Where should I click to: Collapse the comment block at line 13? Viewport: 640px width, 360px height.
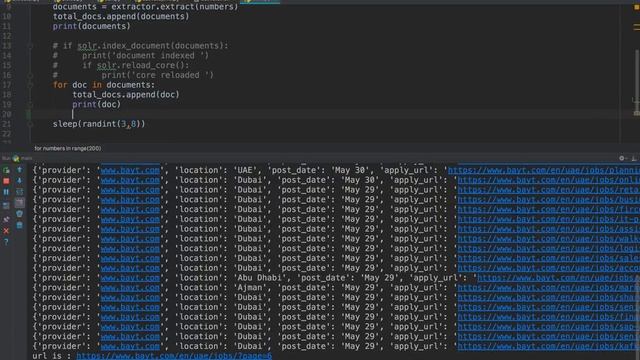tap(30, 46)
